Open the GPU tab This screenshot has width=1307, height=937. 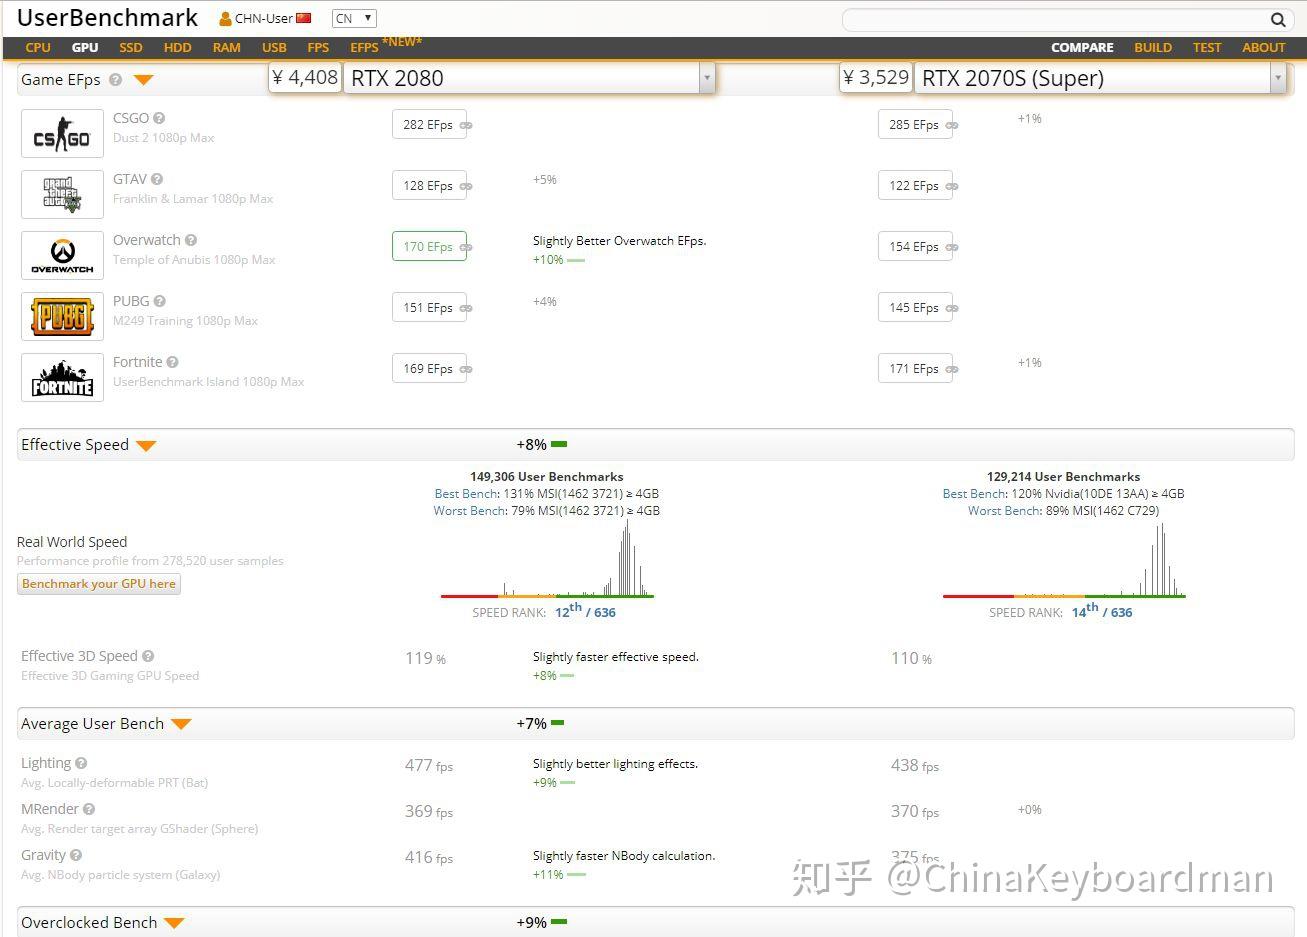(x=85, y=47)
